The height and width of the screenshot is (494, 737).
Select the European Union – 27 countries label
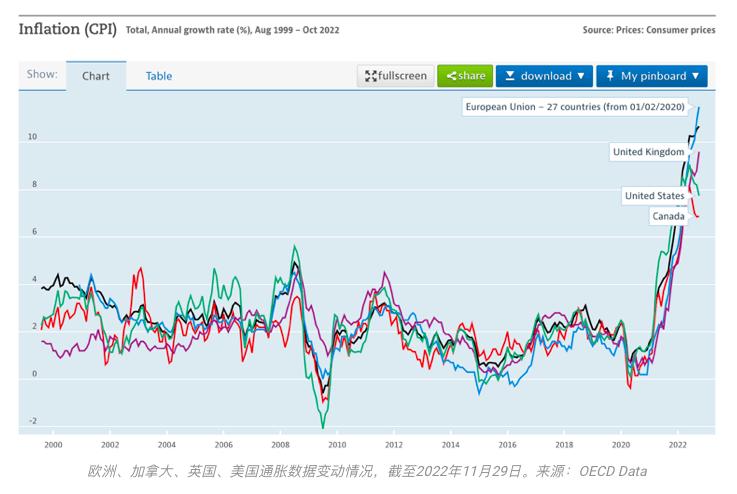[574, 107]
